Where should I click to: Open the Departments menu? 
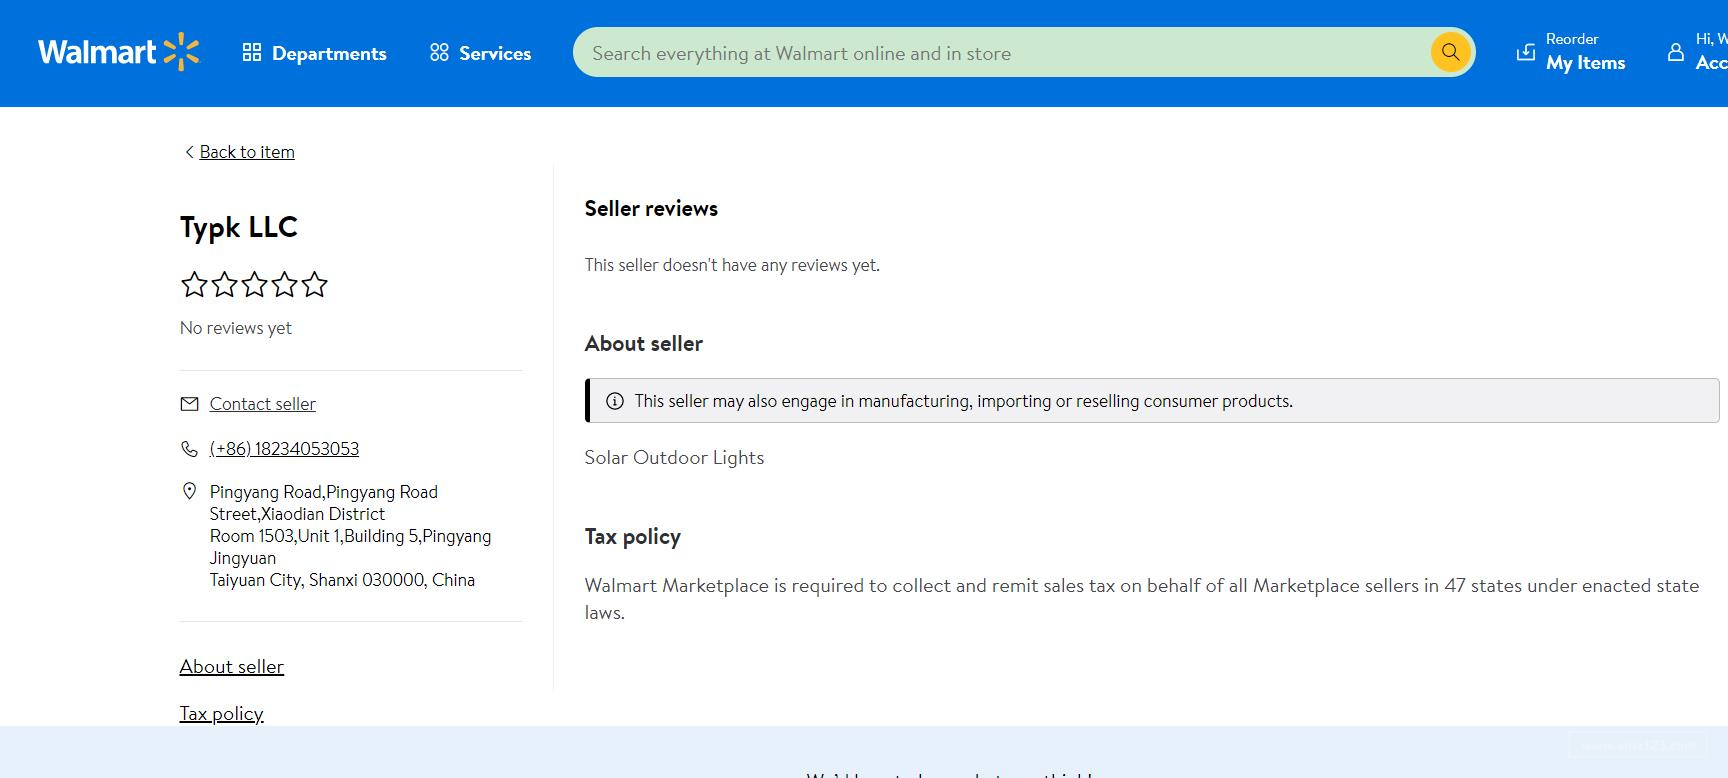[x=314, y=53]
